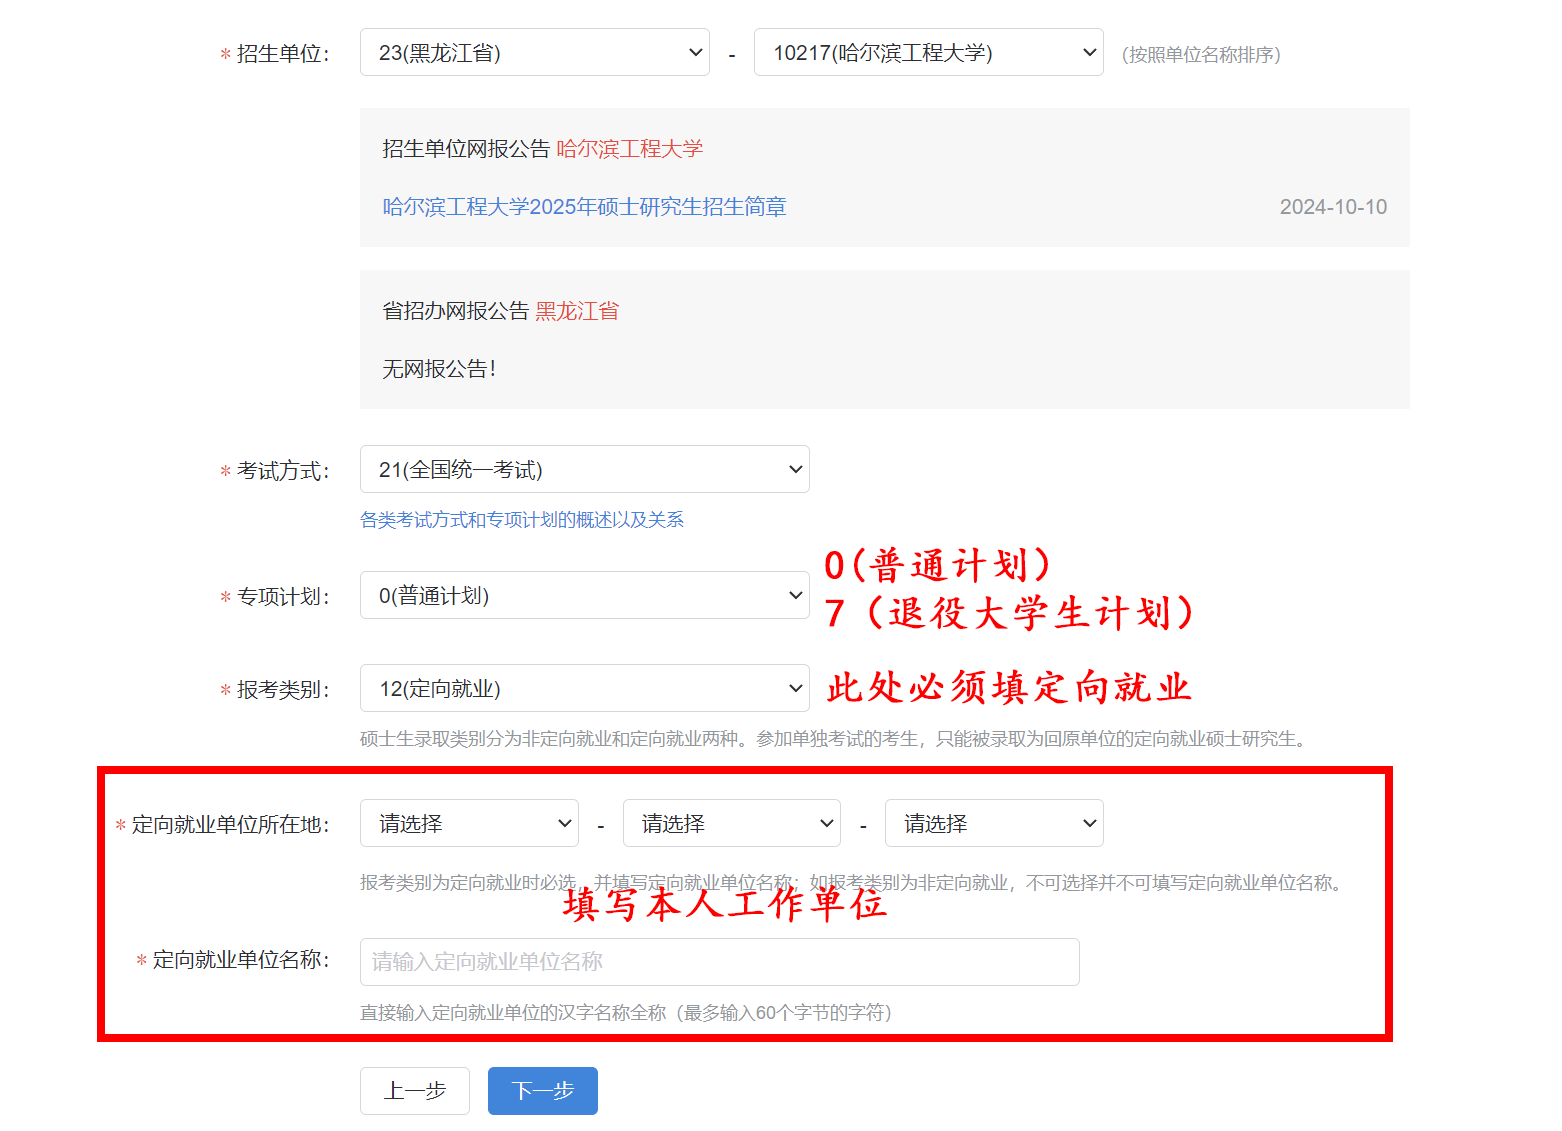Click the 2024-10-10 announcement date
1562x1131 pixels.
pos(1333,207)
